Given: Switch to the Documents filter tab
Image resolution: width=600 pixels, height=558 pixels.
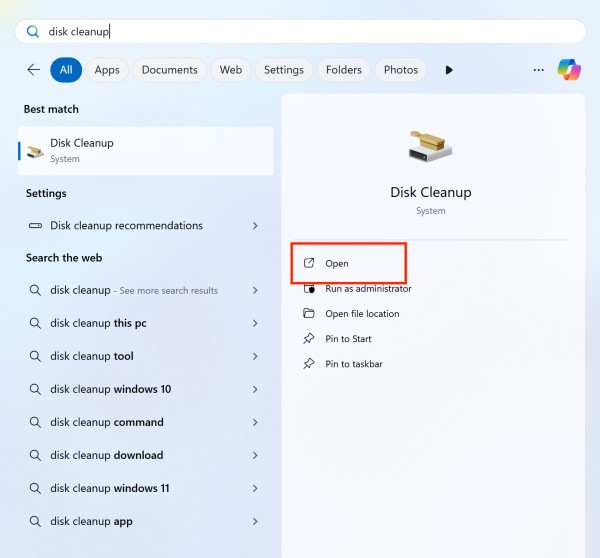Looking at the screenshot, I should click(170, 70).
